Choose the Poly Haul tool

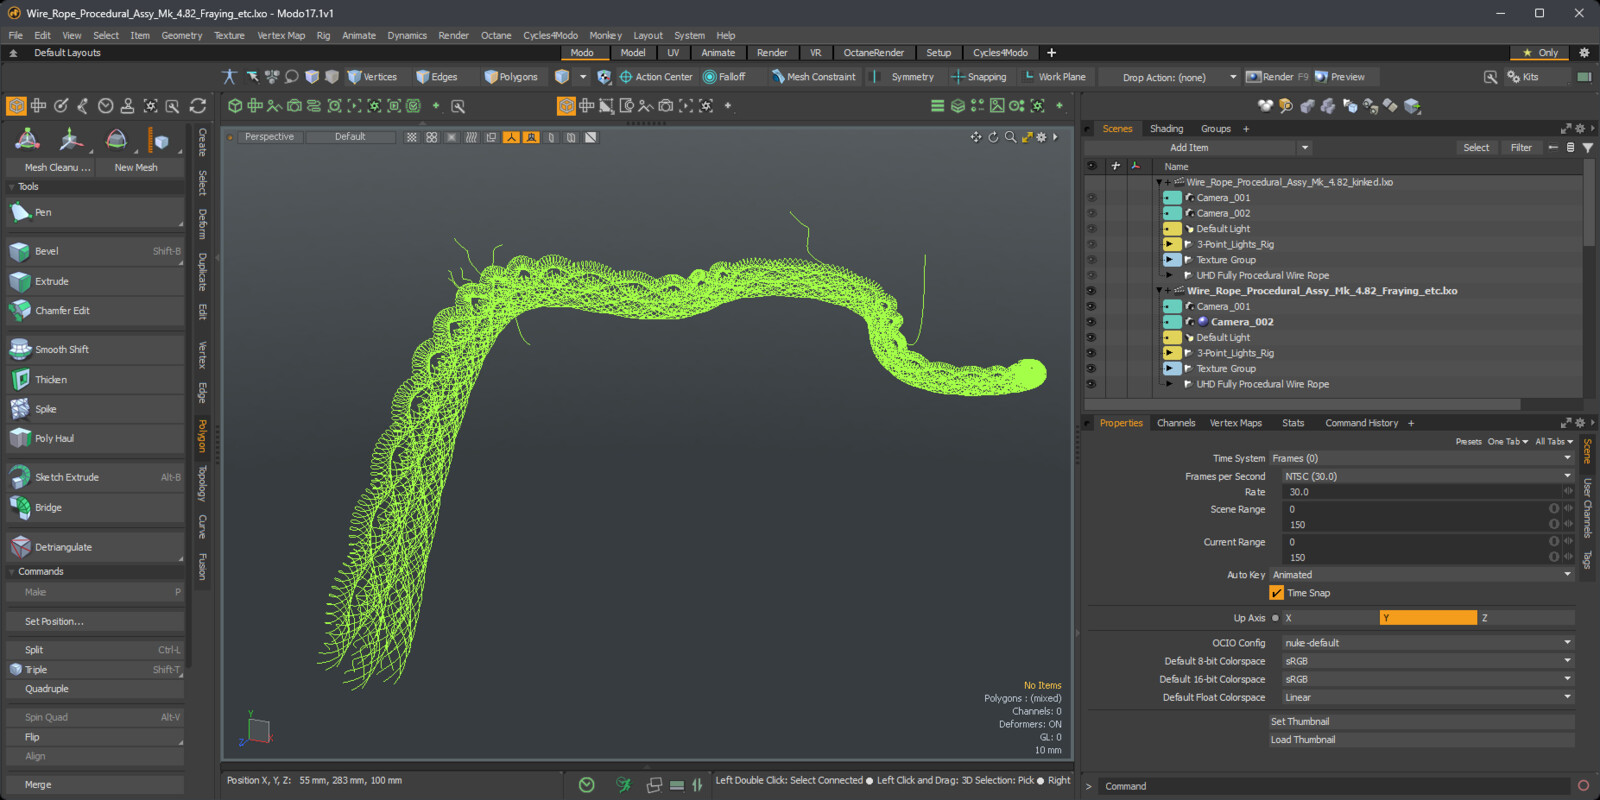(x=95, y=438)
